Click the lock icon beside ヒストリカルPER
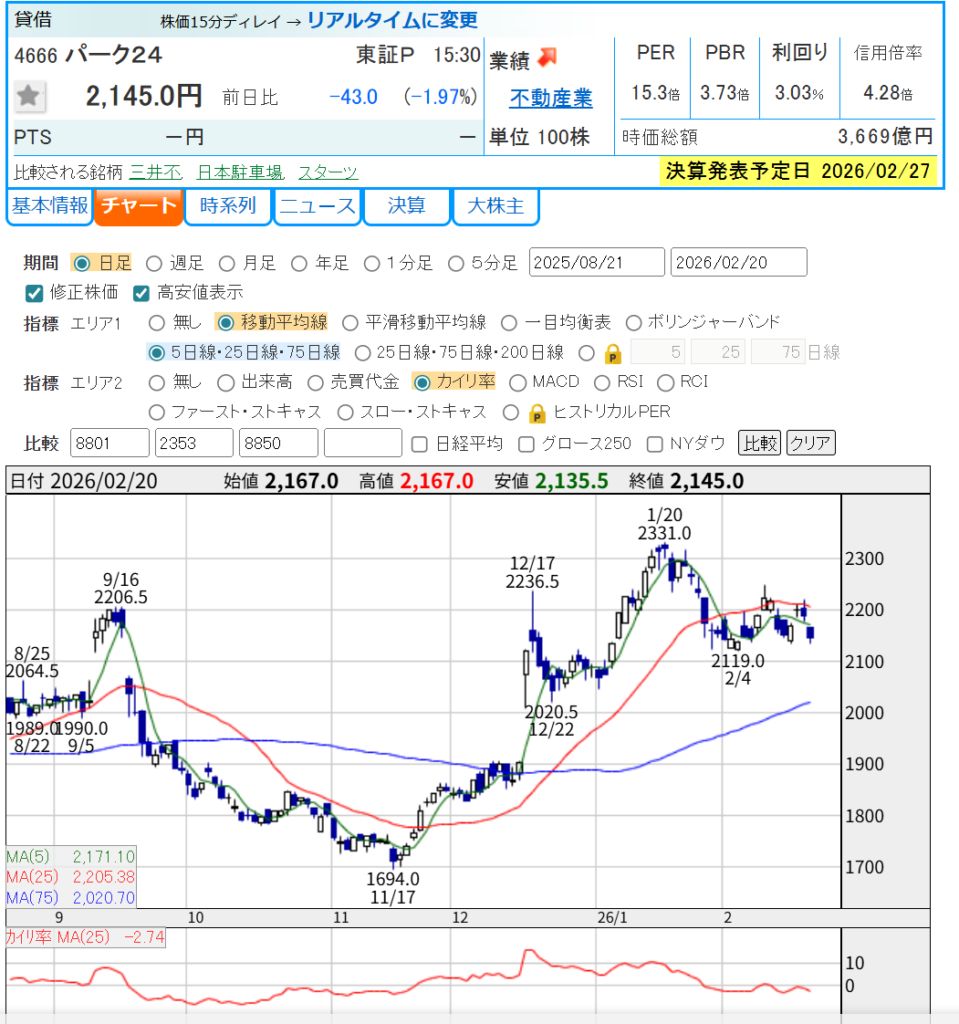The image size is (959, 1024). [537, 412]
